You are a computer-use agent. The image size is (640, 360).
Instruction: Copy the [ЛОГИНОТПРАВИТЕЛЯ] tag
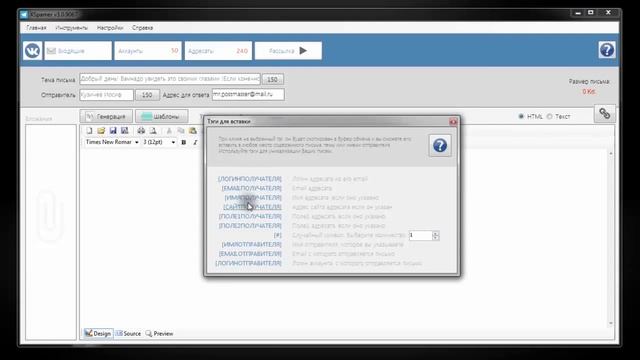pos(249,263)
